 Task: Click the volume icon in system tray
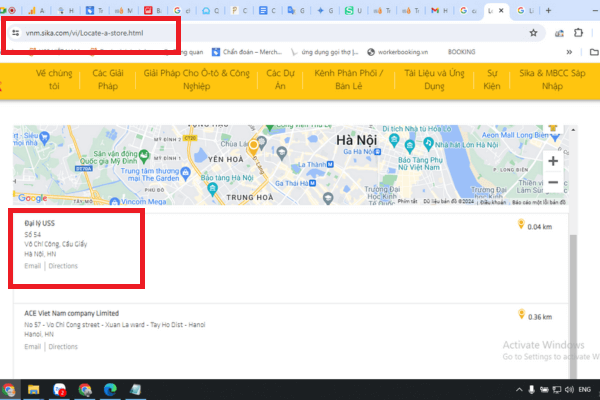(569, 390)
